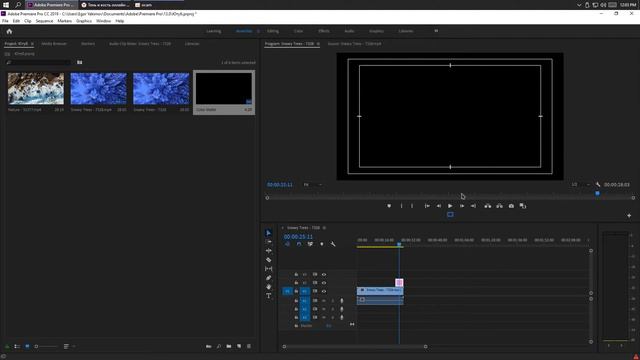Click New Bin in Project panel
The height and width of the screenshot is (360, 640).
(229, 347)
